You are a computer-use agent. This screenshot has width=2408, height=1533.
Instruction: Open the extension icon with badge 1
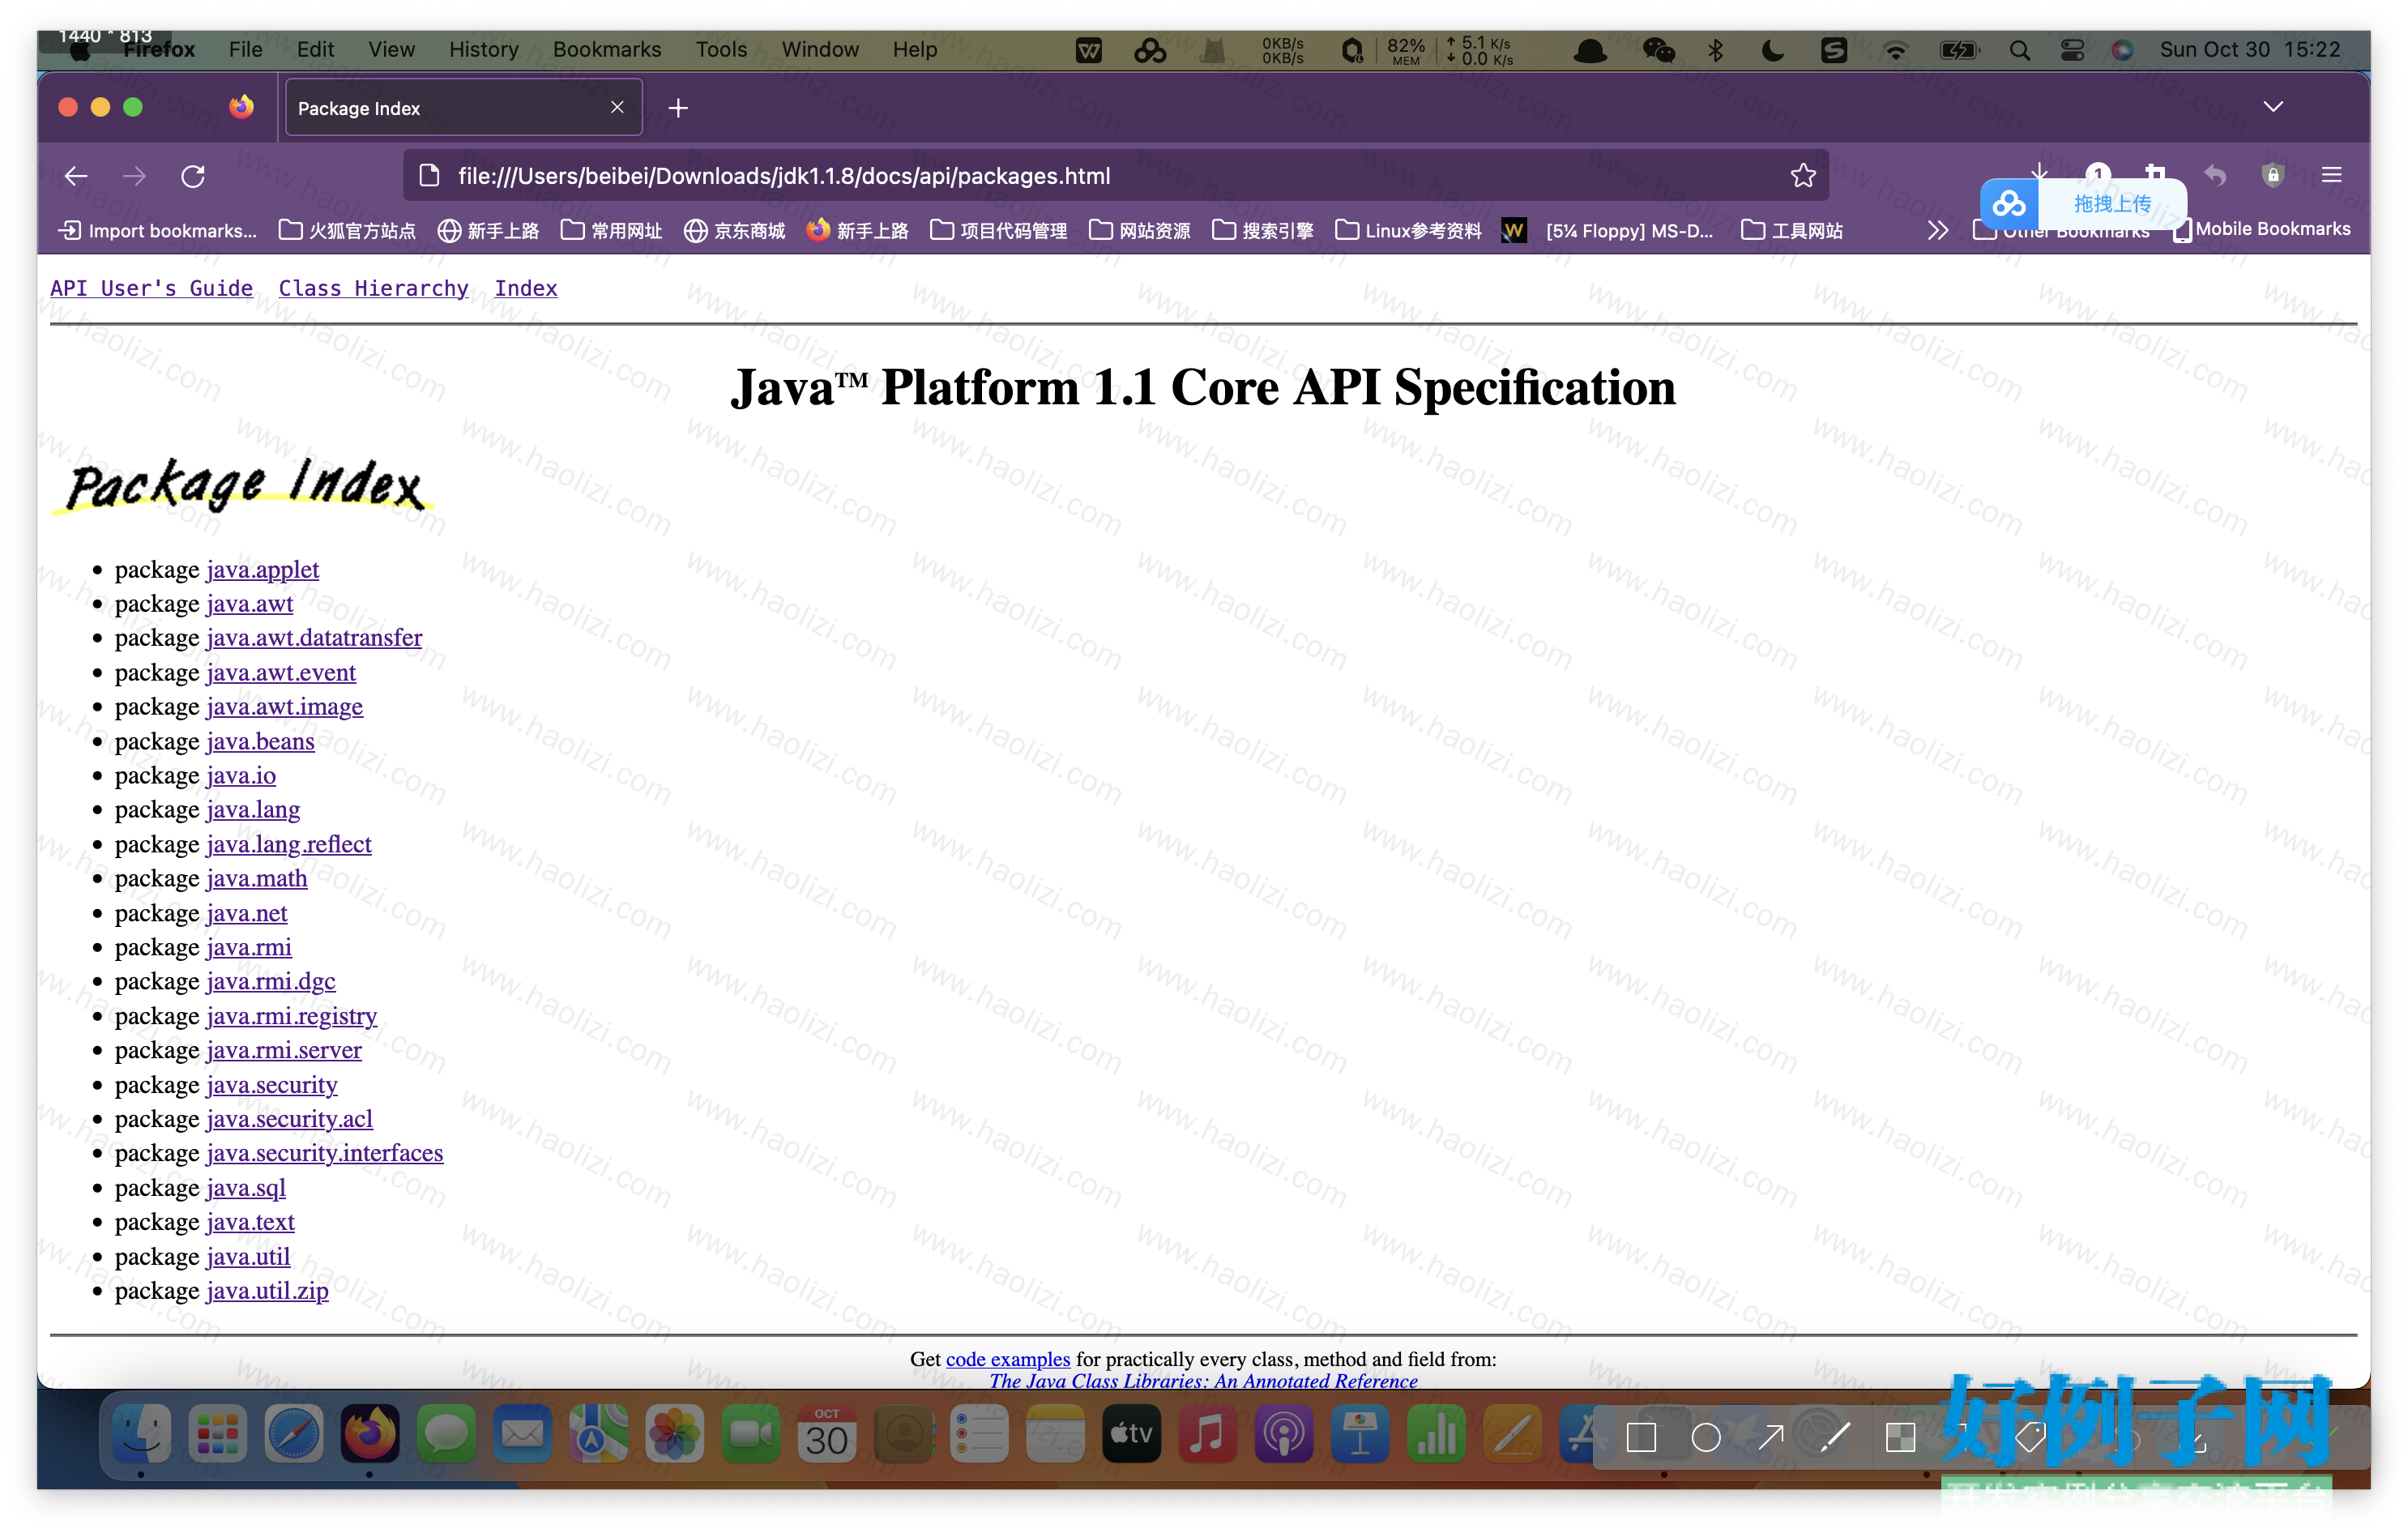click(2098, 173)
